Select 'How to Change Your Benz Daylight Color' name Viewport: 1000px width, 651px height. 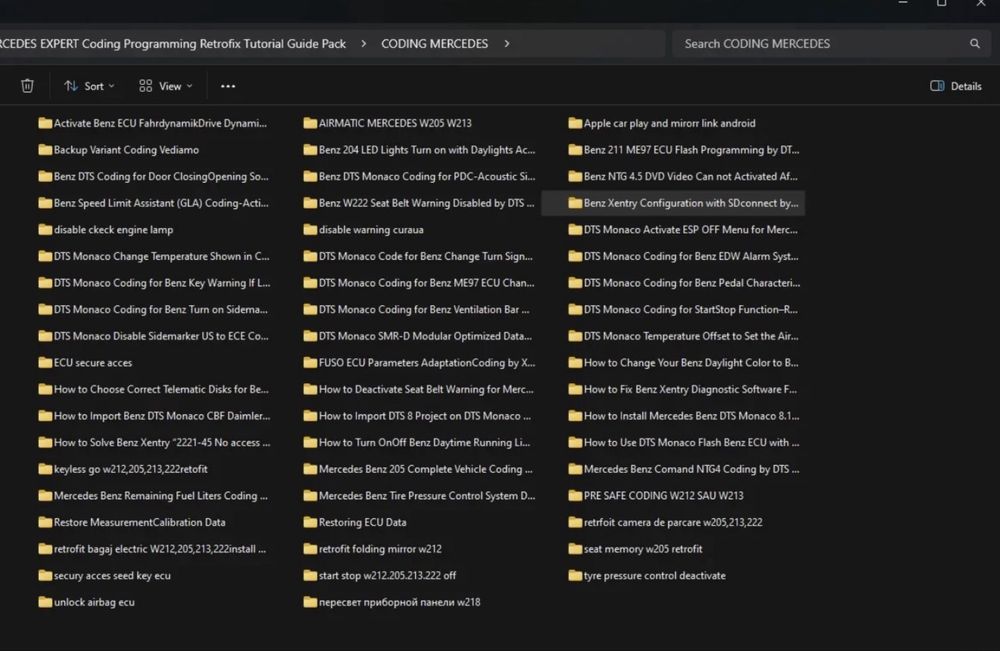click(x=691, y=363)
